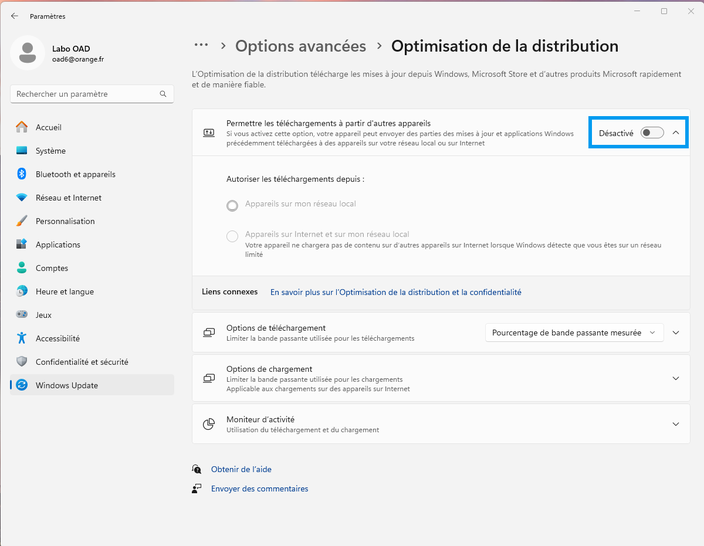Click the Obtenir de l'aide link
The width and height of the screenshot is (704, 546).
[241, 469]
